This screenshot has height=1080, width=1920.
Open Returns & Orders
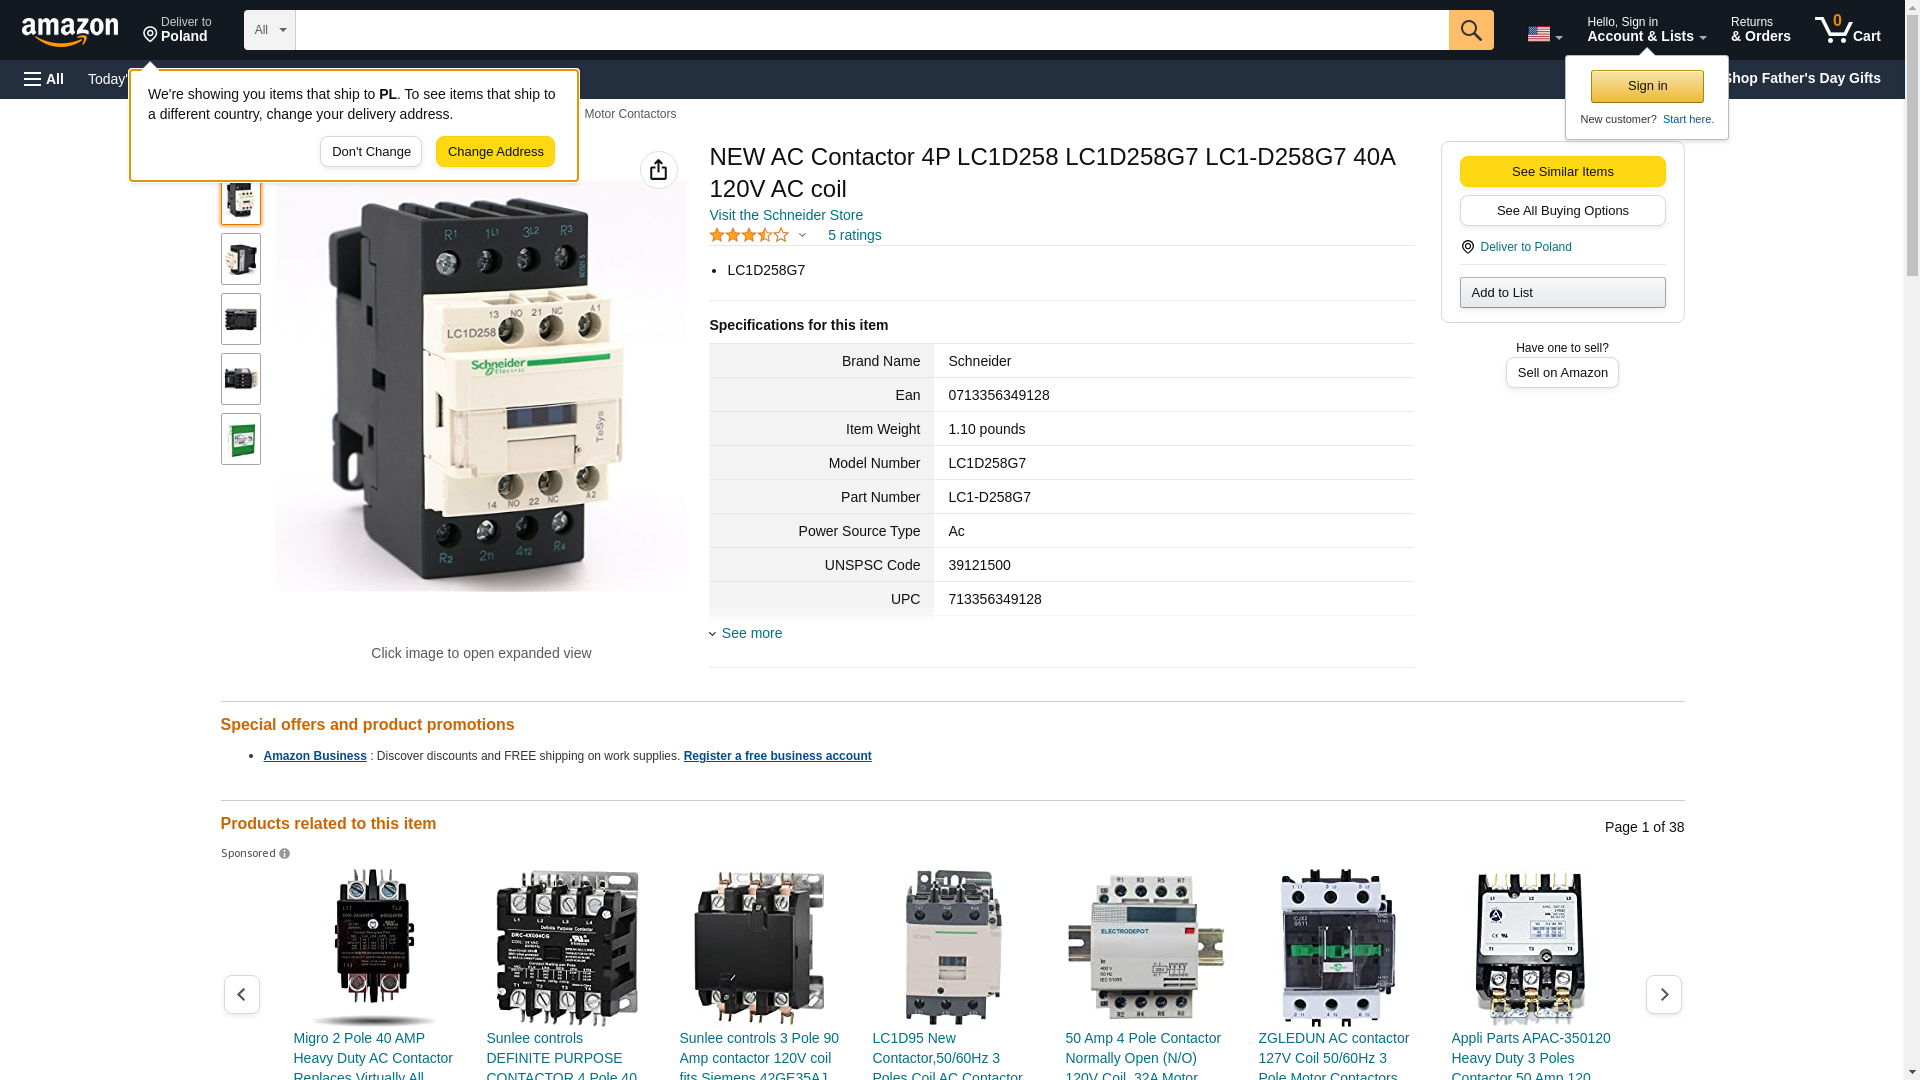(1760, 30)
